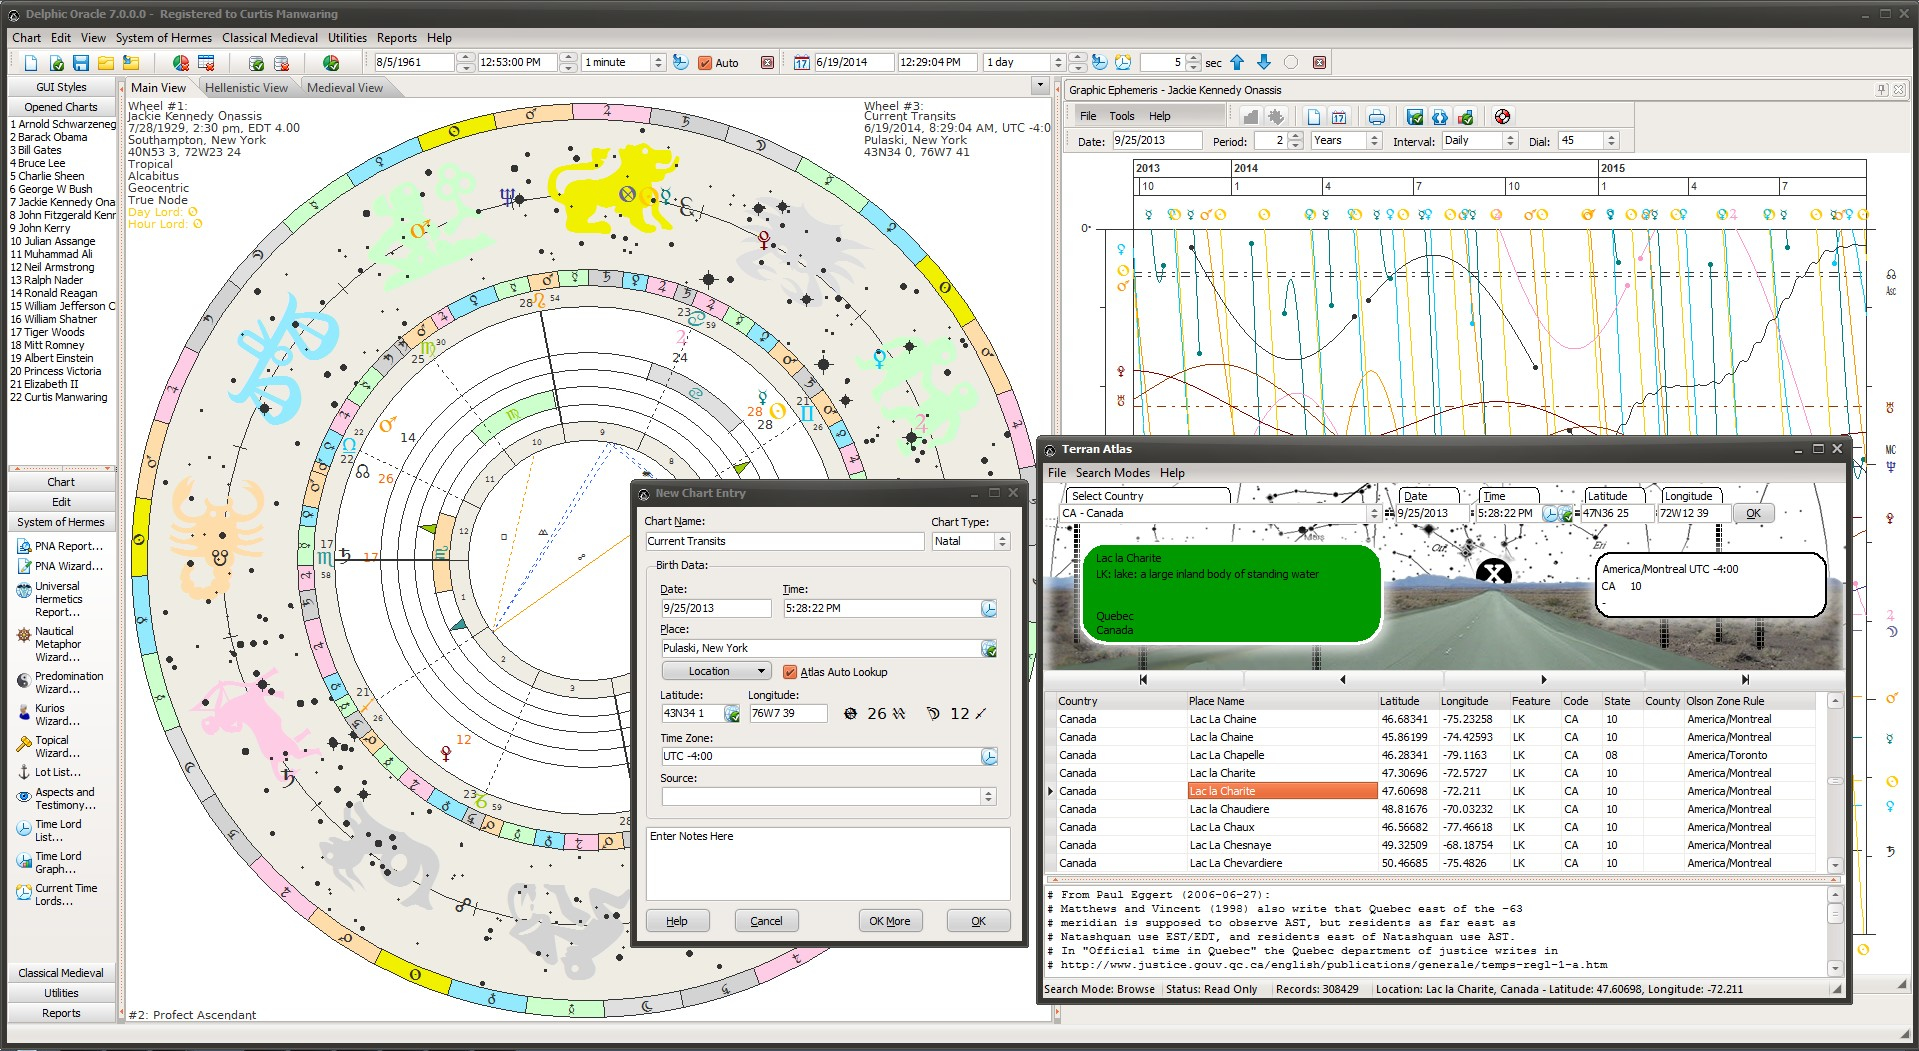Click the printer icon in Graphic Ephemeris toolbar
The width and height of the screenshot is (1919, 1051).
(x=1377, y=117)
